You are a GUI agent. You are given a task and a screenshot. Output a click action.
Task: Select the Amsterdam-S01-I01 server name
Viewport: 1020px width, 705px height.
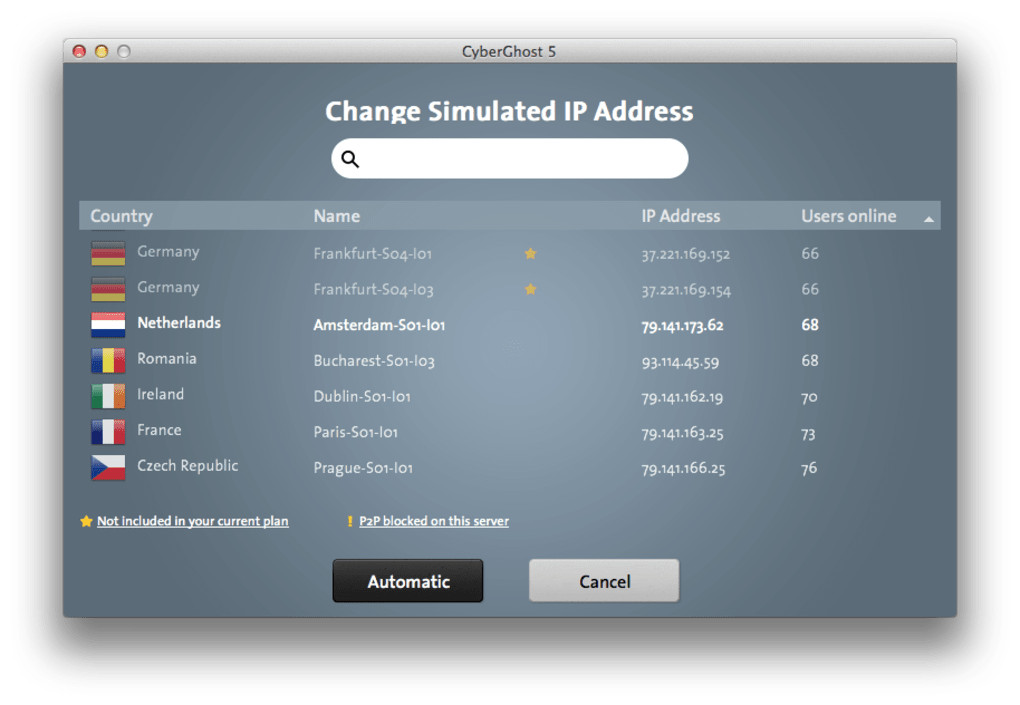tap(379, 325)
